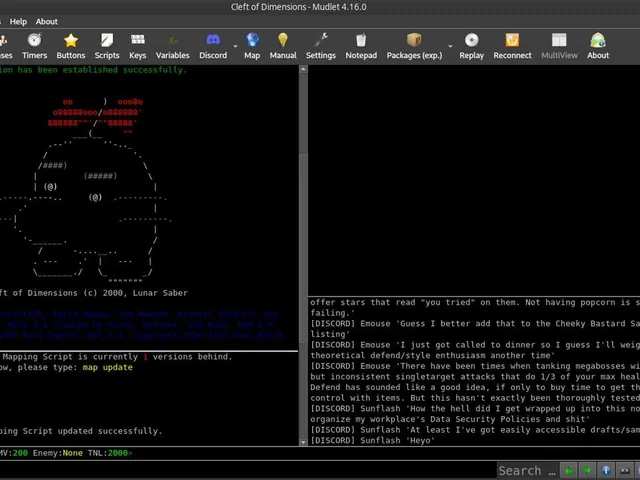Expand the Packages (exp.) dropdown arrow
This screenshot has height=480, width=640.
pyautogui.click(x=450, y=47)
